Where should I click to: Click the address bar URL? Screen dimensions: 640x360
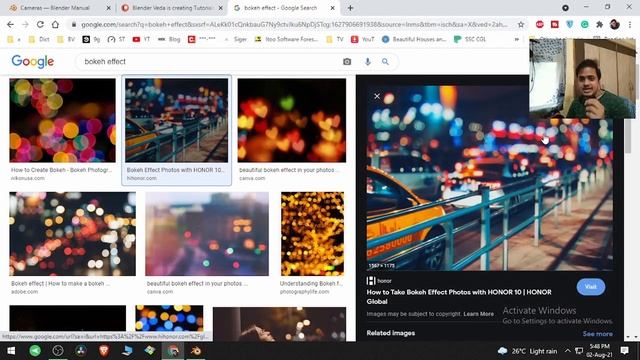click(294, 24)
